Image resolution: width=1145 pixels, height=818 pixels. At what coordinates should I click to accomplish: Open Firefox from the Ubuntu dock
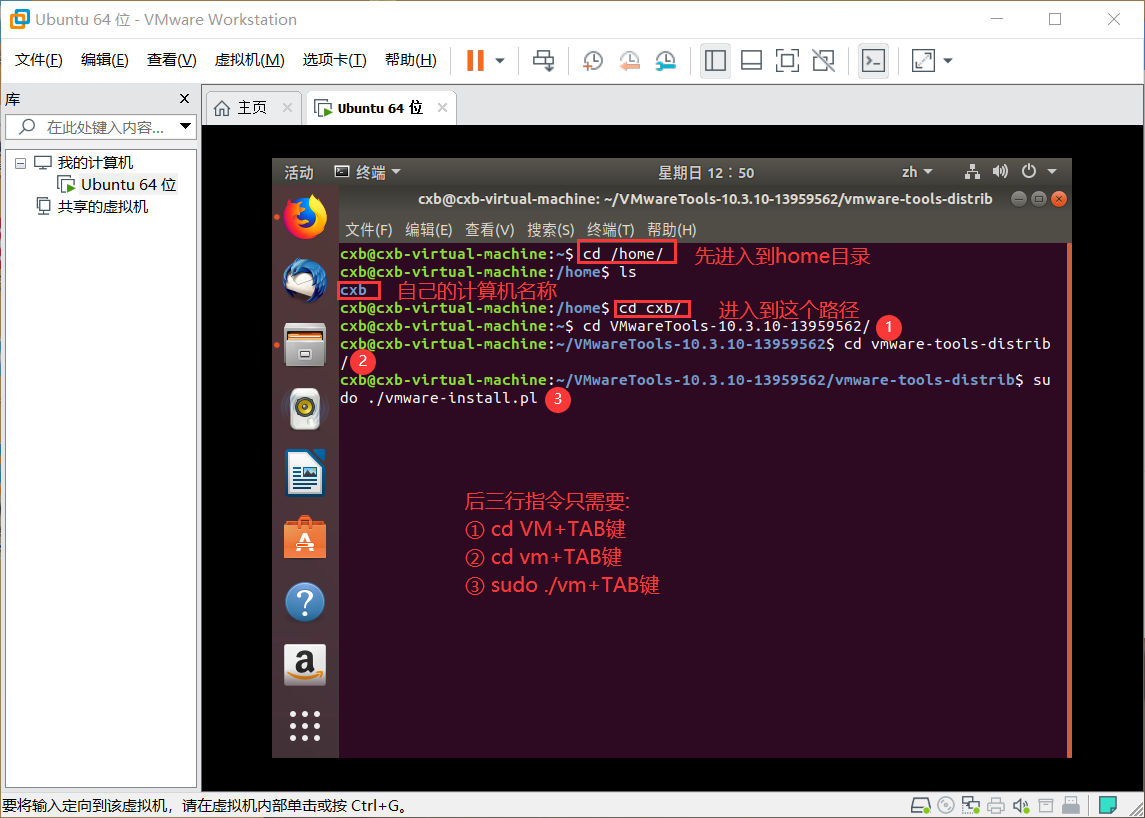pos(305,215)
